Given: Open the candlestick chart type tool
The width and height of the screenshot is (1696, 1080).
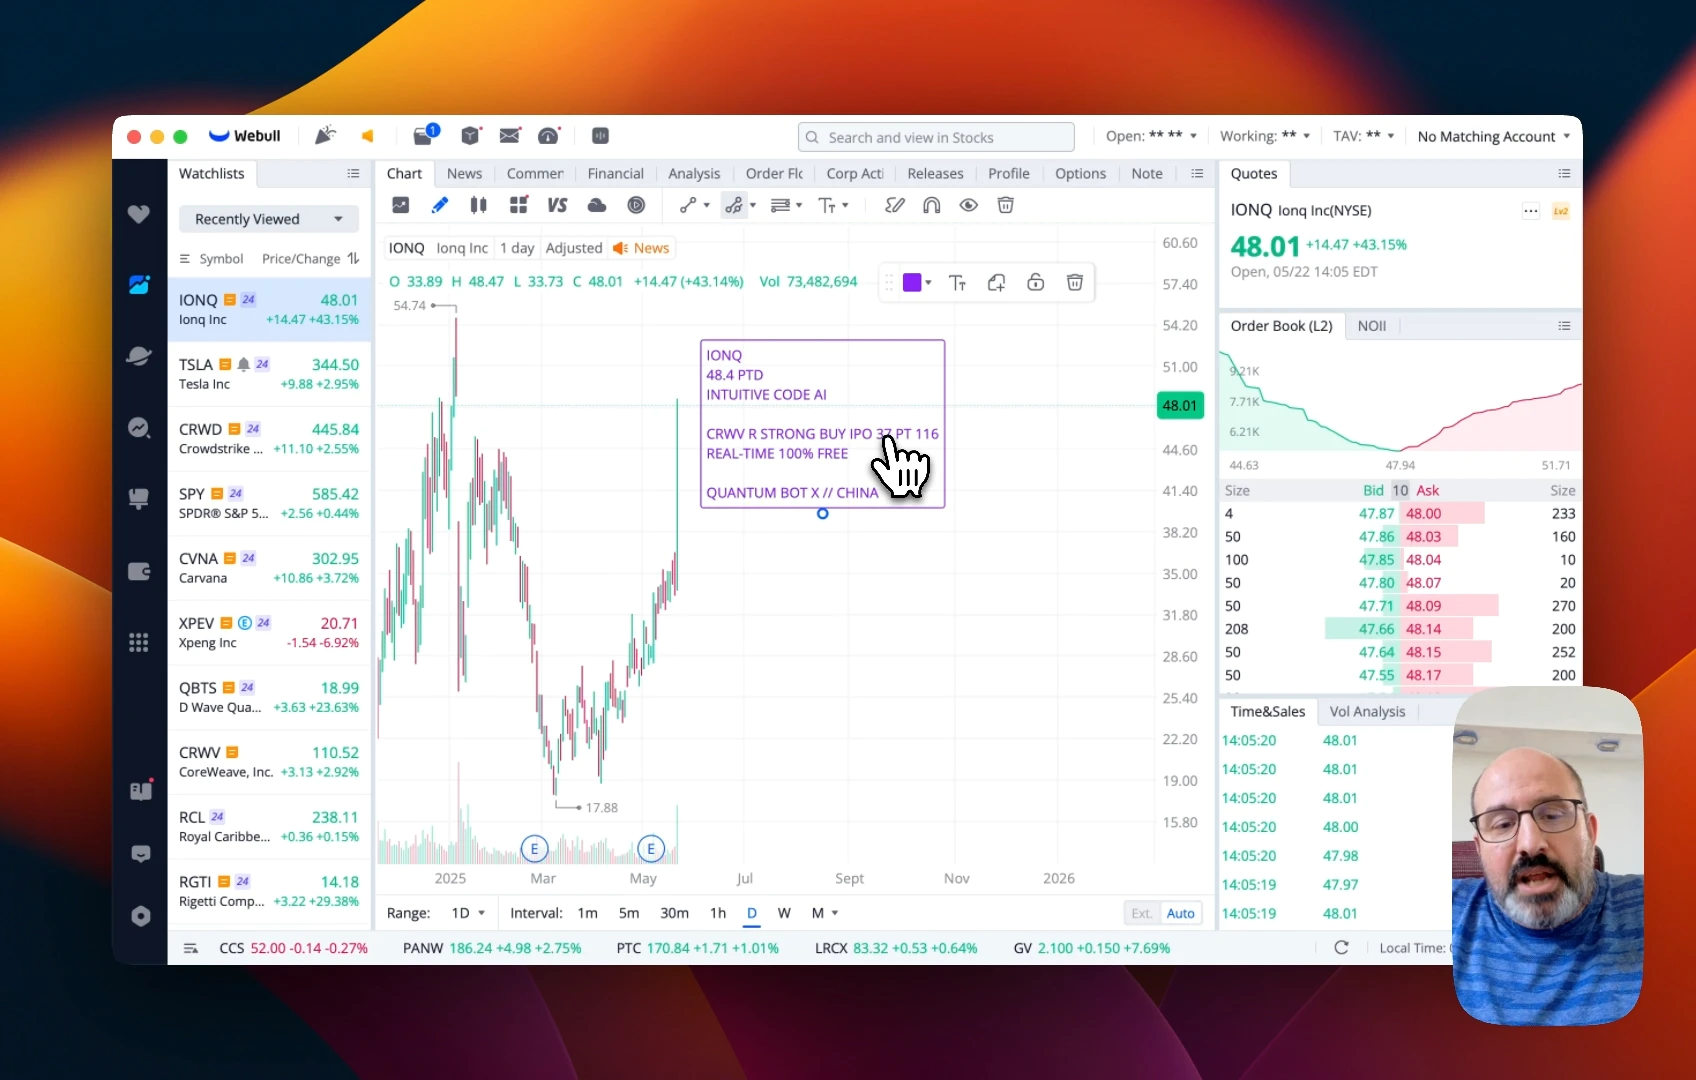Looking at the screenshot, I should (x=478, y=205).
